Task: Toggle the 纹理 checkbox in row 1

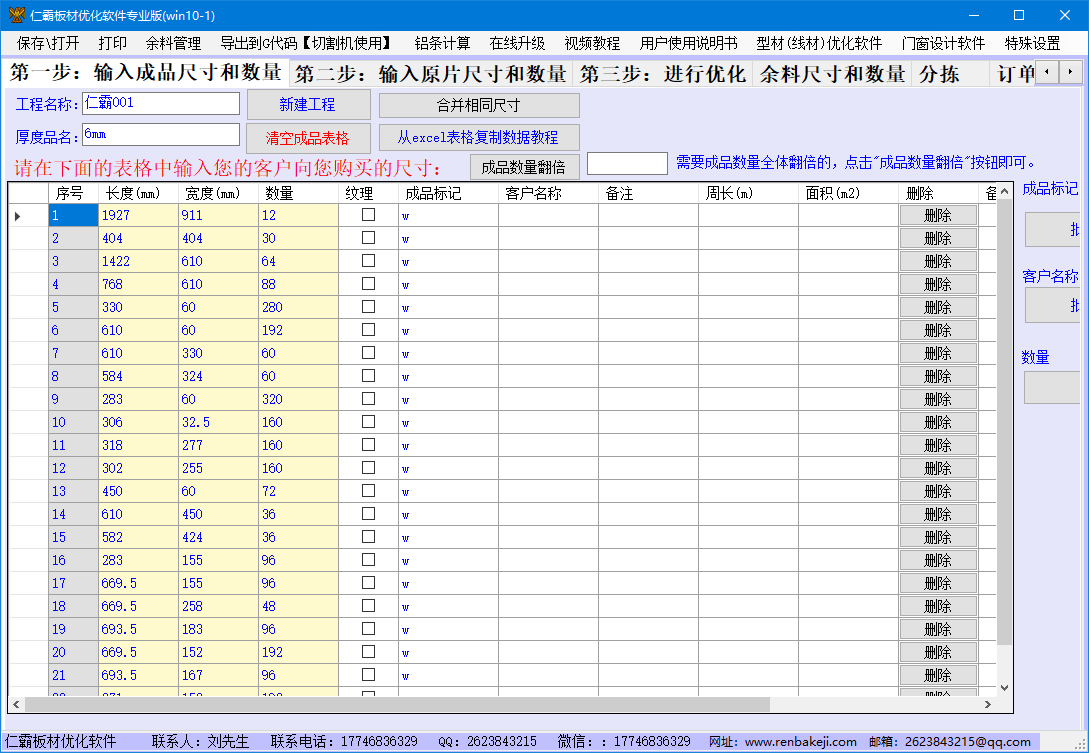Action: [368, 215]
